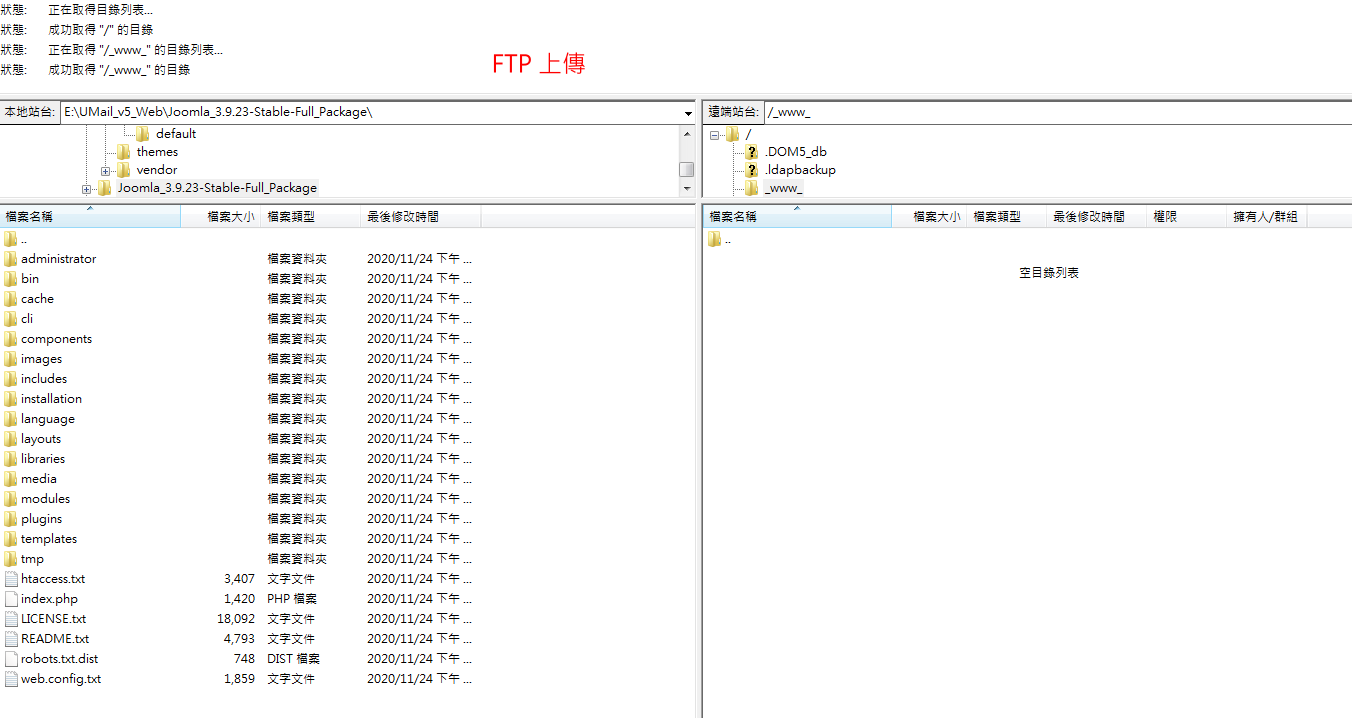Click the remote 擁有人/群組 column header
This screenshot has width=1352, height=718.
tap(1265, 216)
